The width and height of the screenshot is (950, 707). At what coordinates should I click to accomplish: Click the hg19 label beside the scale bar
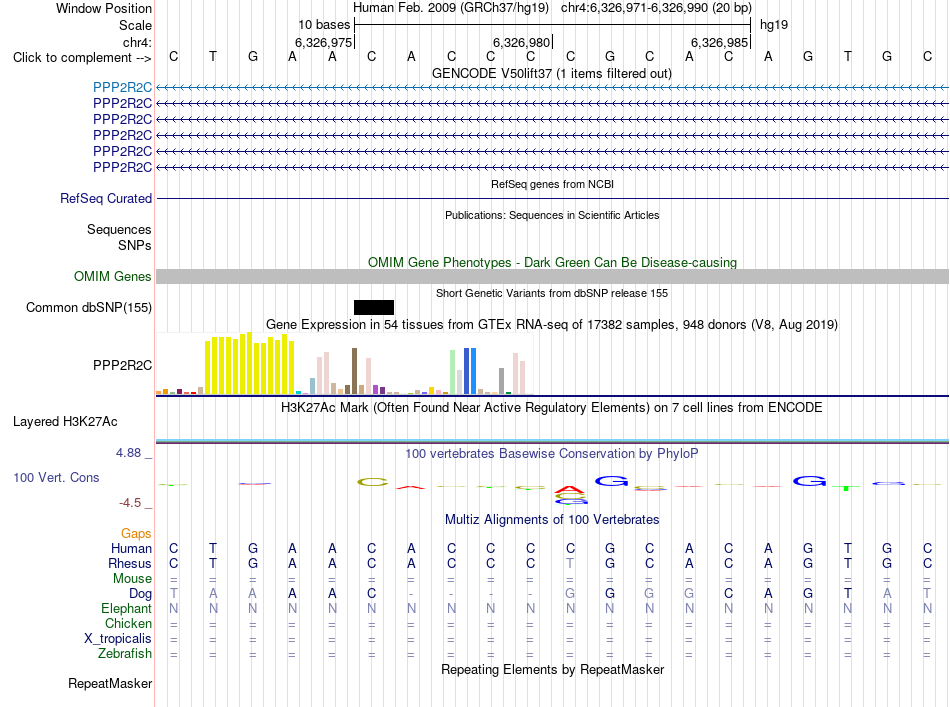click(774, 25)
